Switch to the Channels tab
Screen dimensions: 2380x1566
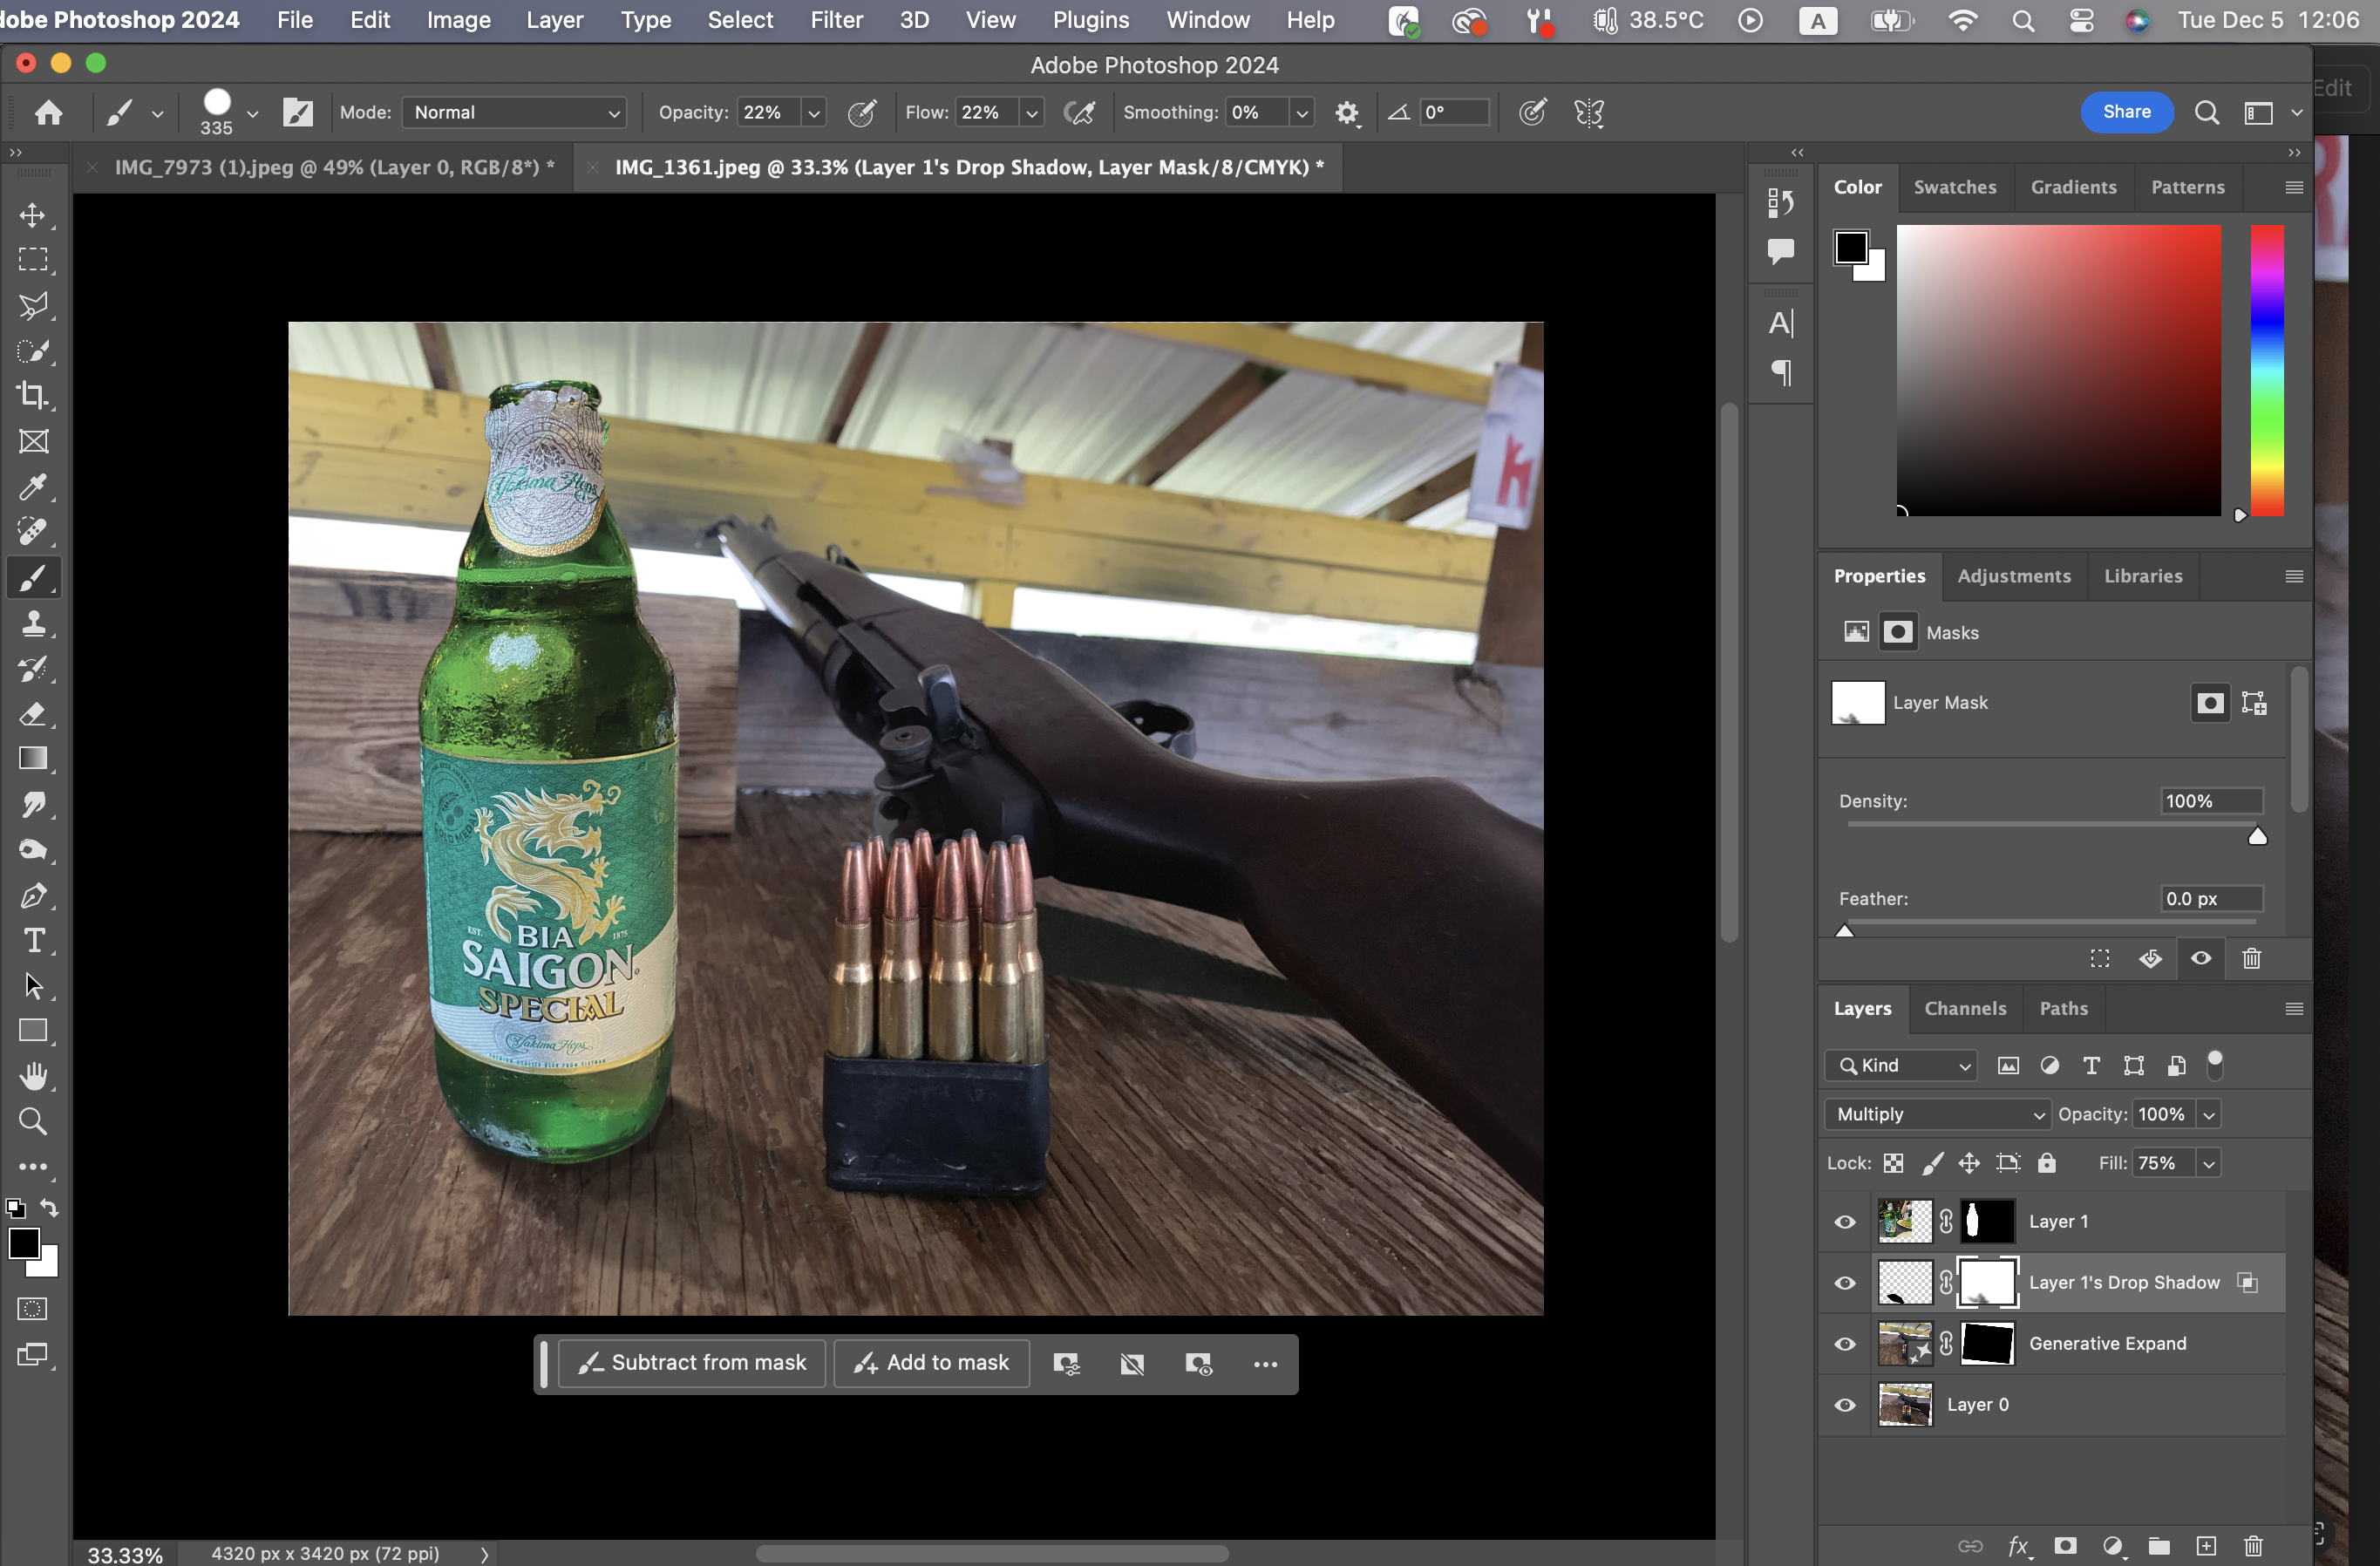pos(1964,1008)
